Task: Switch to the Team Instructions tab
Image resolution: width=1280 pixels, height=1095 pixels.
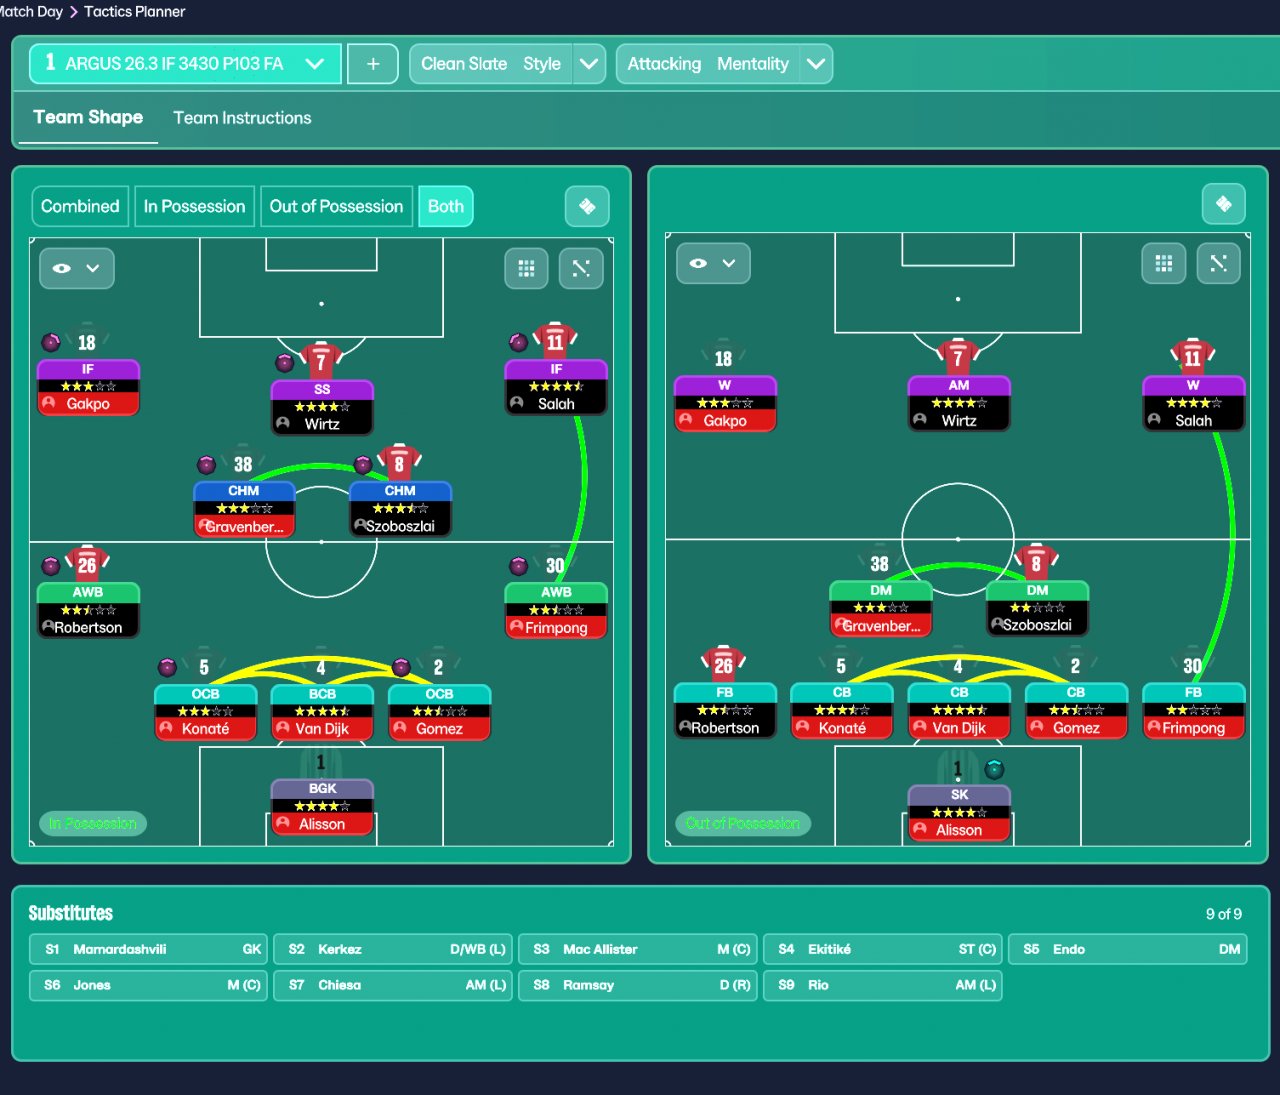Action: 242,118
